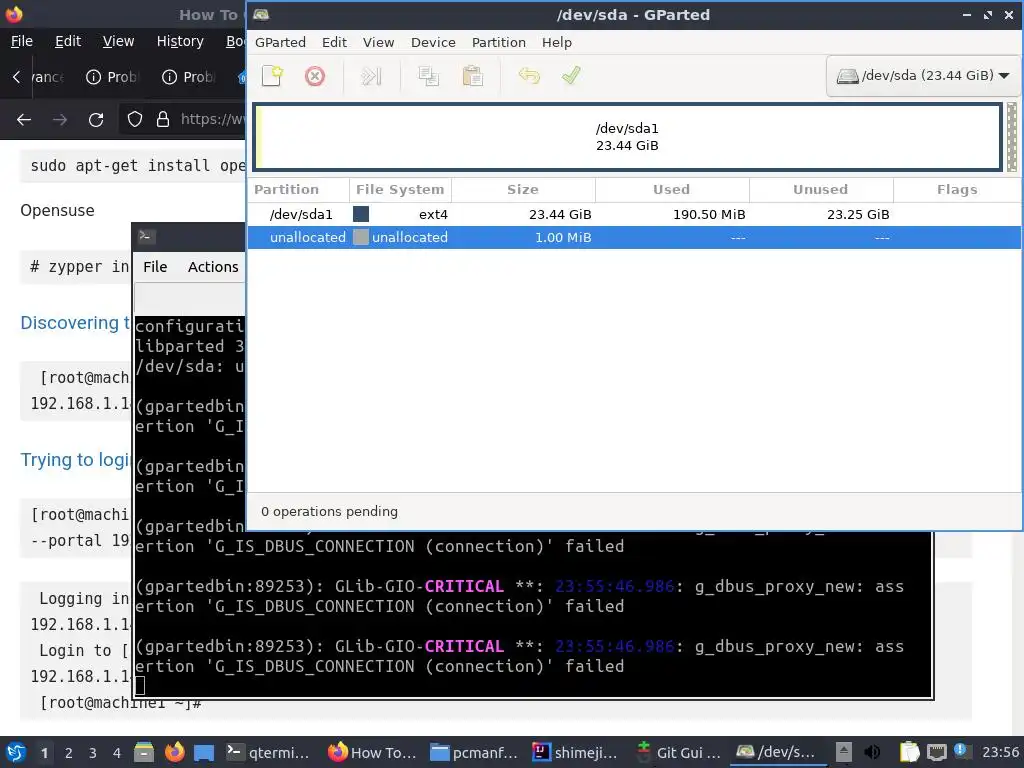Click the File System column header

pyautogui.click(x=400, y=189)
